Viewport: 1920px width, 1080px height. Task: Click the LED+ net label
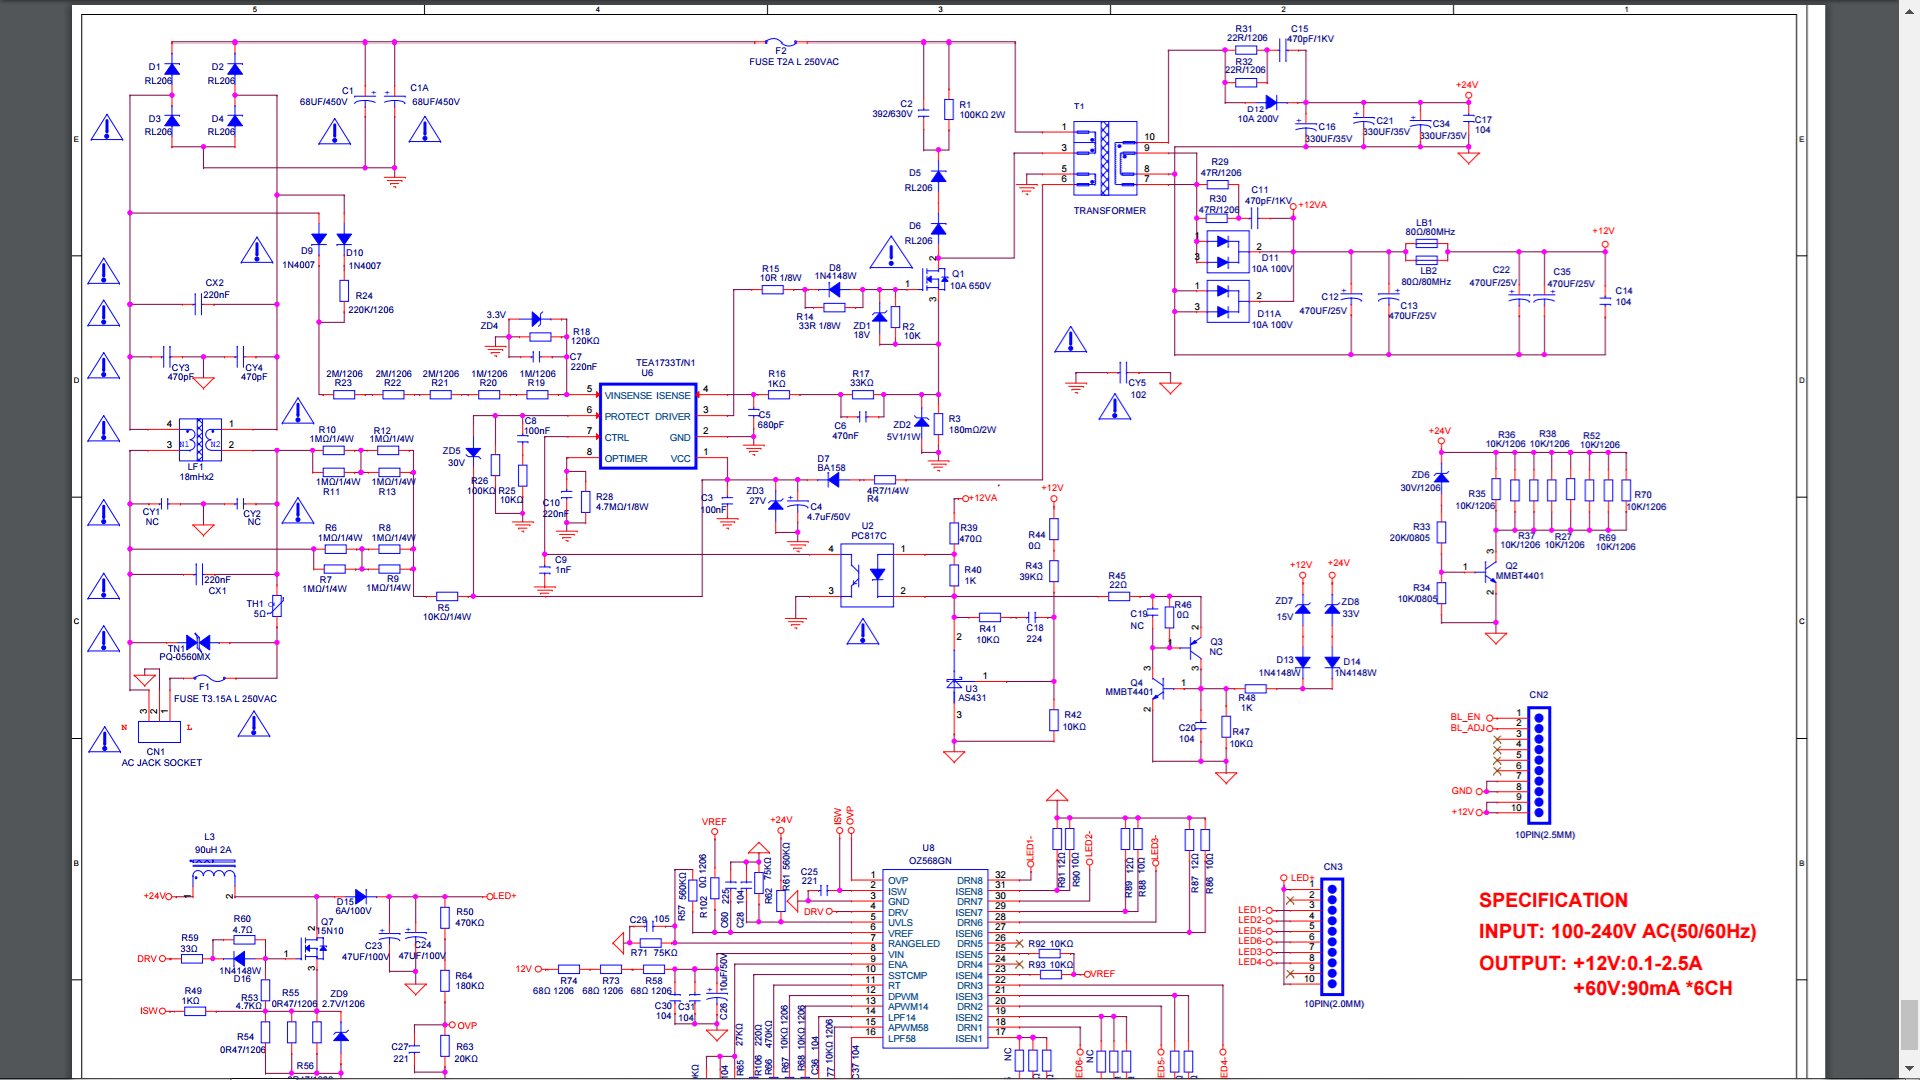tap(505, 896)
